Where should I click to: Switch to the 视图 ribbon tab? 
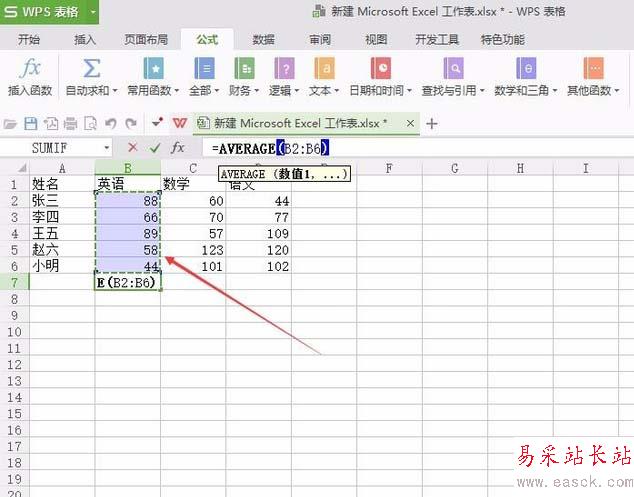click(x=376, y=40)
